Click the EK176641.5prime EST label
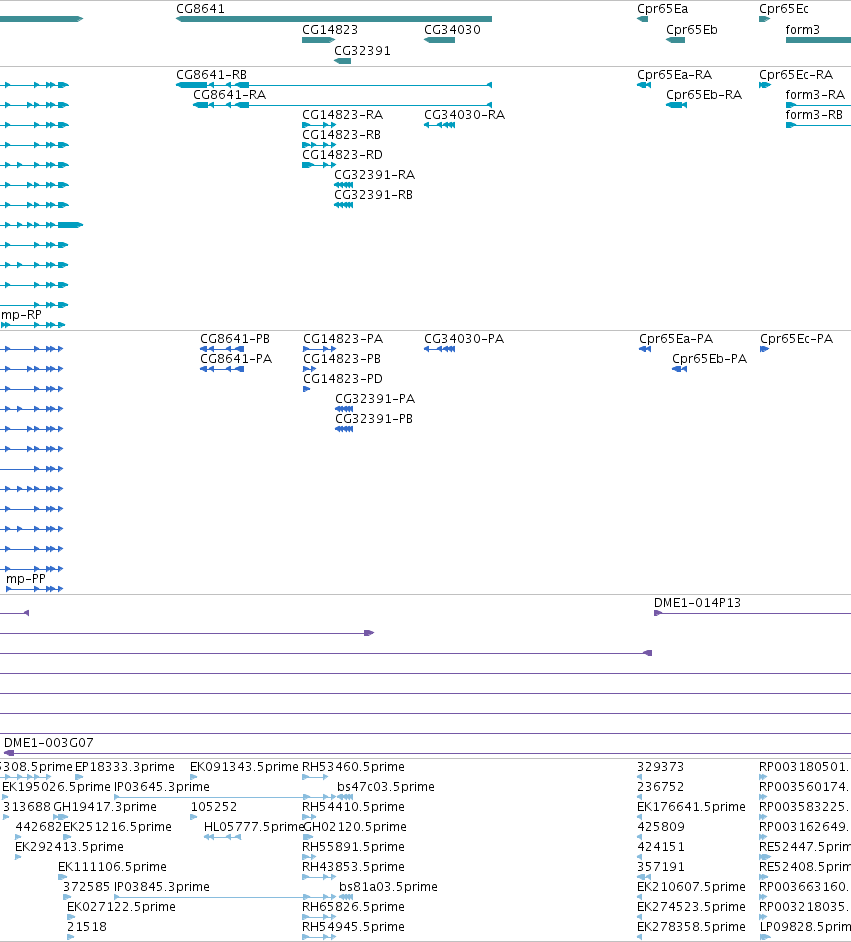The height and width of the screenshot is (942, 851). (691, 807)
